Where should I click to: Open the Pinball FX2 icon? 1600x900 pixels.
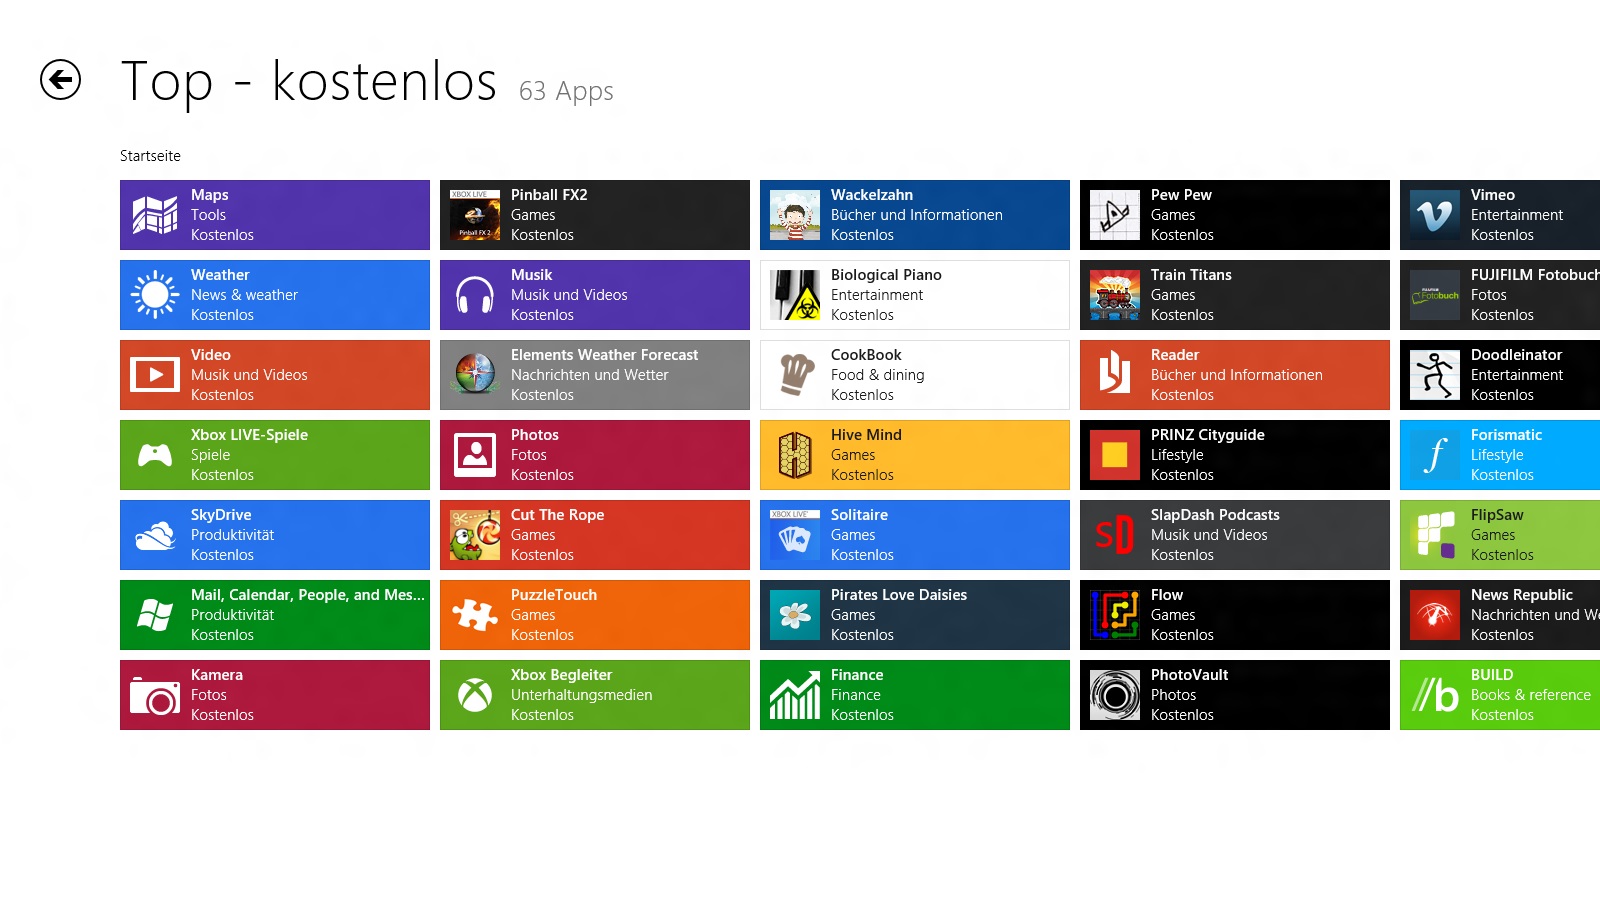pos(475,215)
